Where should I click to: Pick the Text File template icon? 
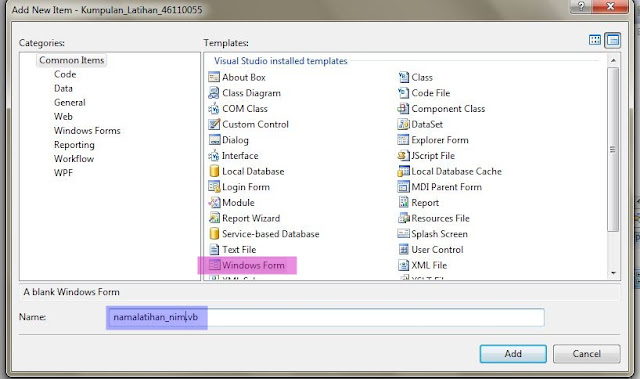[214, 249]
